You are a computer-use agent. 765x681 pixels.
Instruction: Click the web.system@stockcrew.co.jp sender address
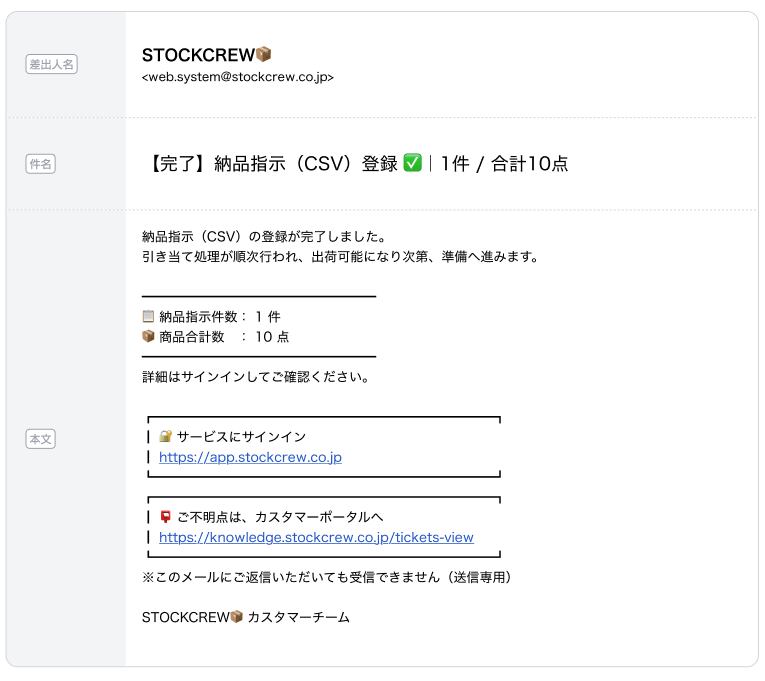click(238, 76)
